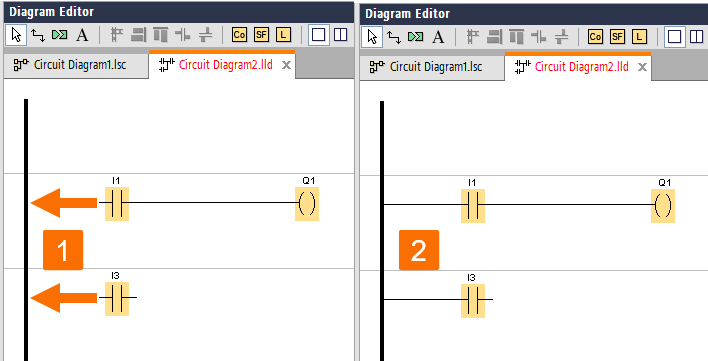Distribute horizontally icon in right editor toolbar
This screenshot has width=708, height=361.
pyautogui.click(x=539, y=37)
